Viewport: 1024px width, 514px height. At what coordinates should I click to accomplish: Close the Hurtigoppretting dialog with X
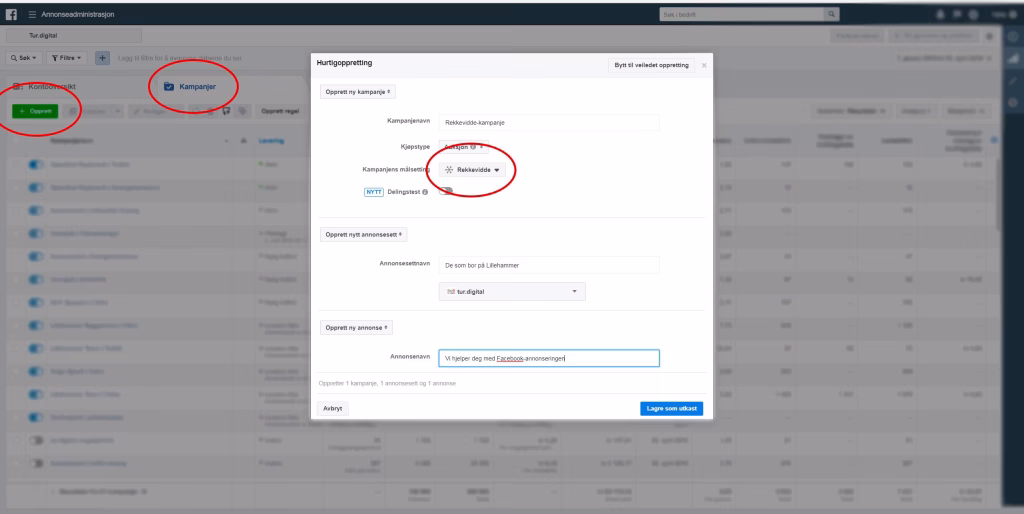(704, 65)
